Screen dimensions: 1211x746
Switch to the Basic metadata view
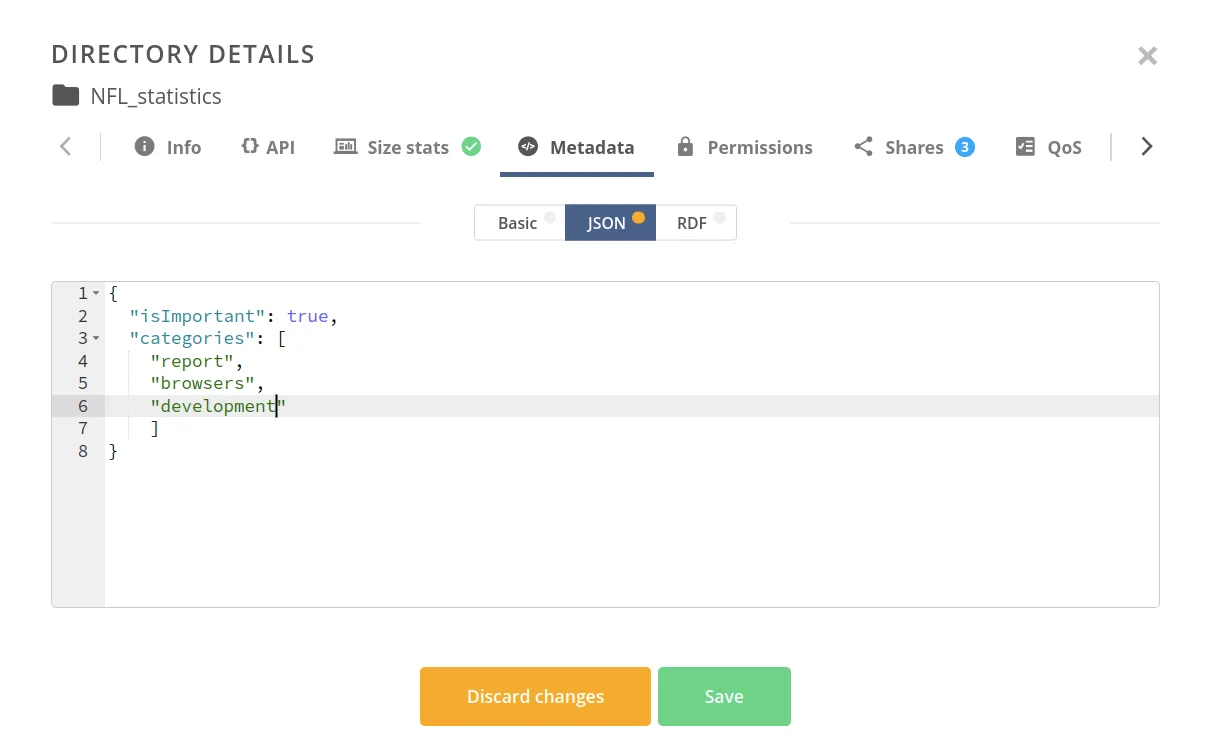pyautogui.click(x=519, y=222)
